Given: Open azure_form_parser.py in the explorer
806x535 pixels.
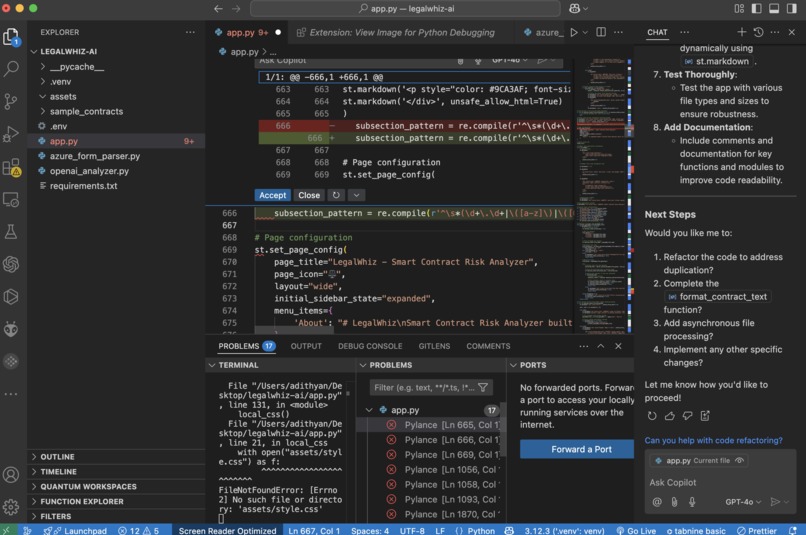Looking at the screenshot, I should (x=95, y=156).
